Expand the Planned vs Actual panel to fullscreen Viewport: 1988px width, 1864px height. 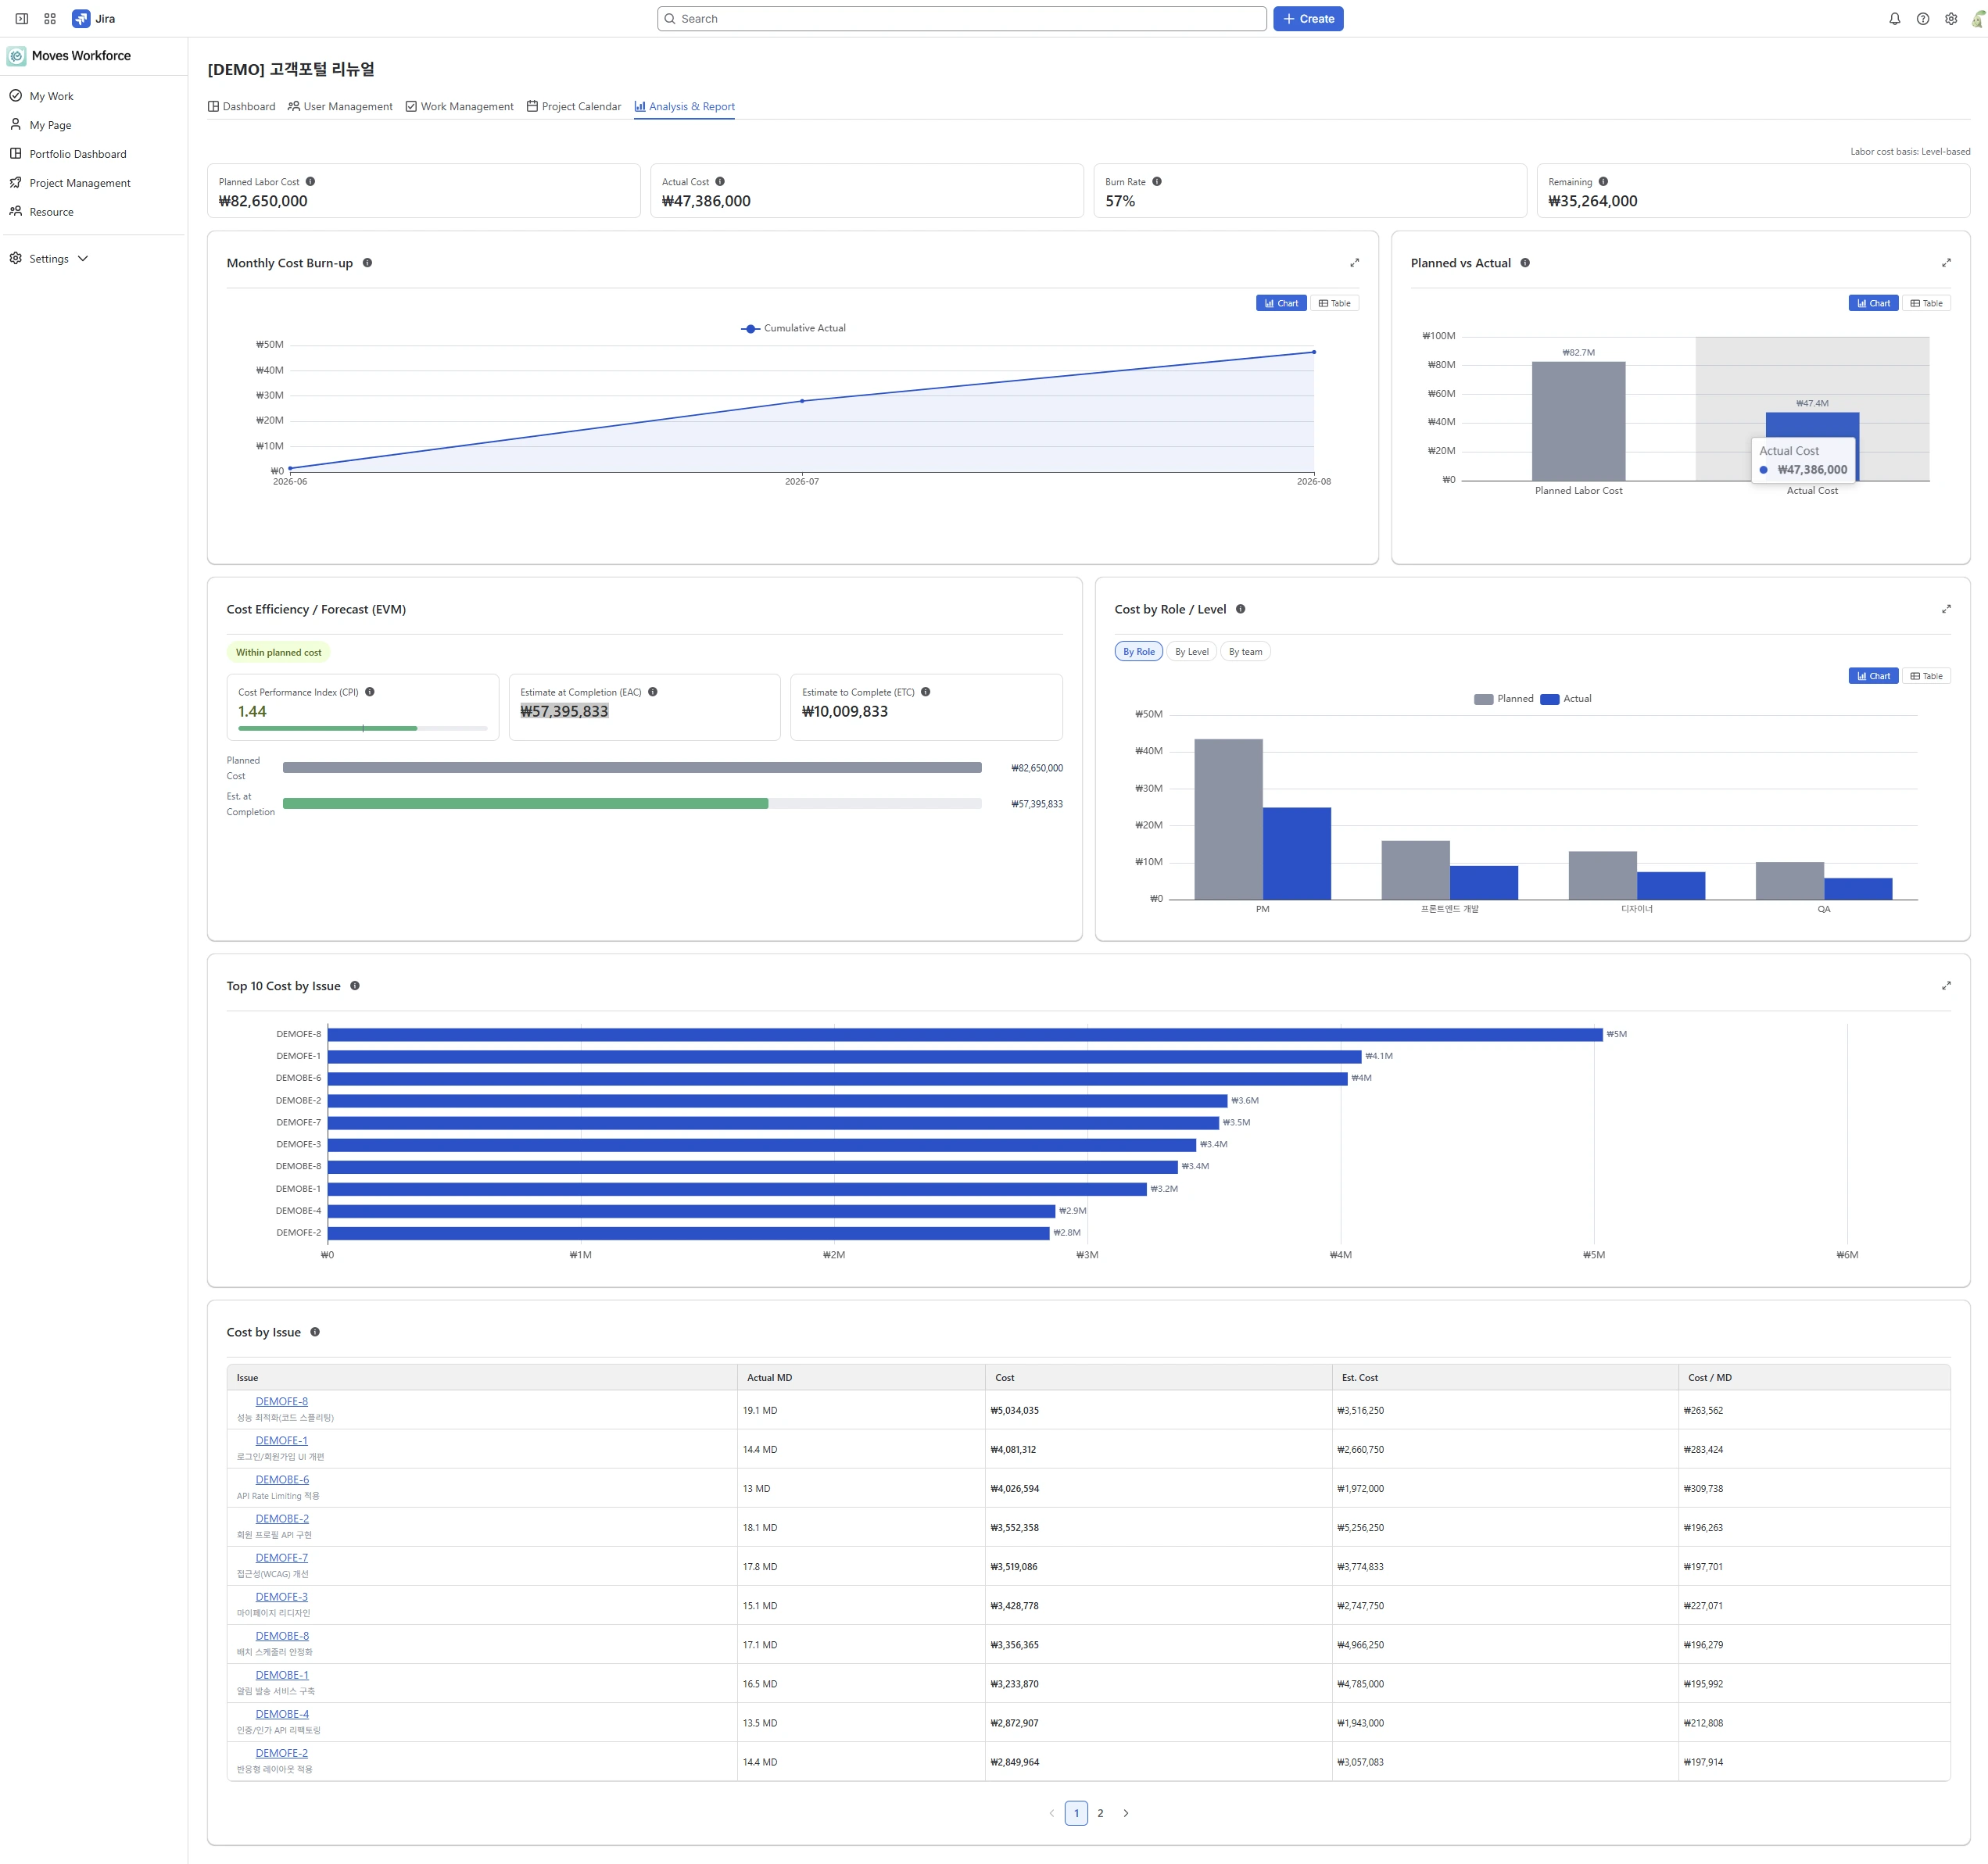[x=1946, y=263]
